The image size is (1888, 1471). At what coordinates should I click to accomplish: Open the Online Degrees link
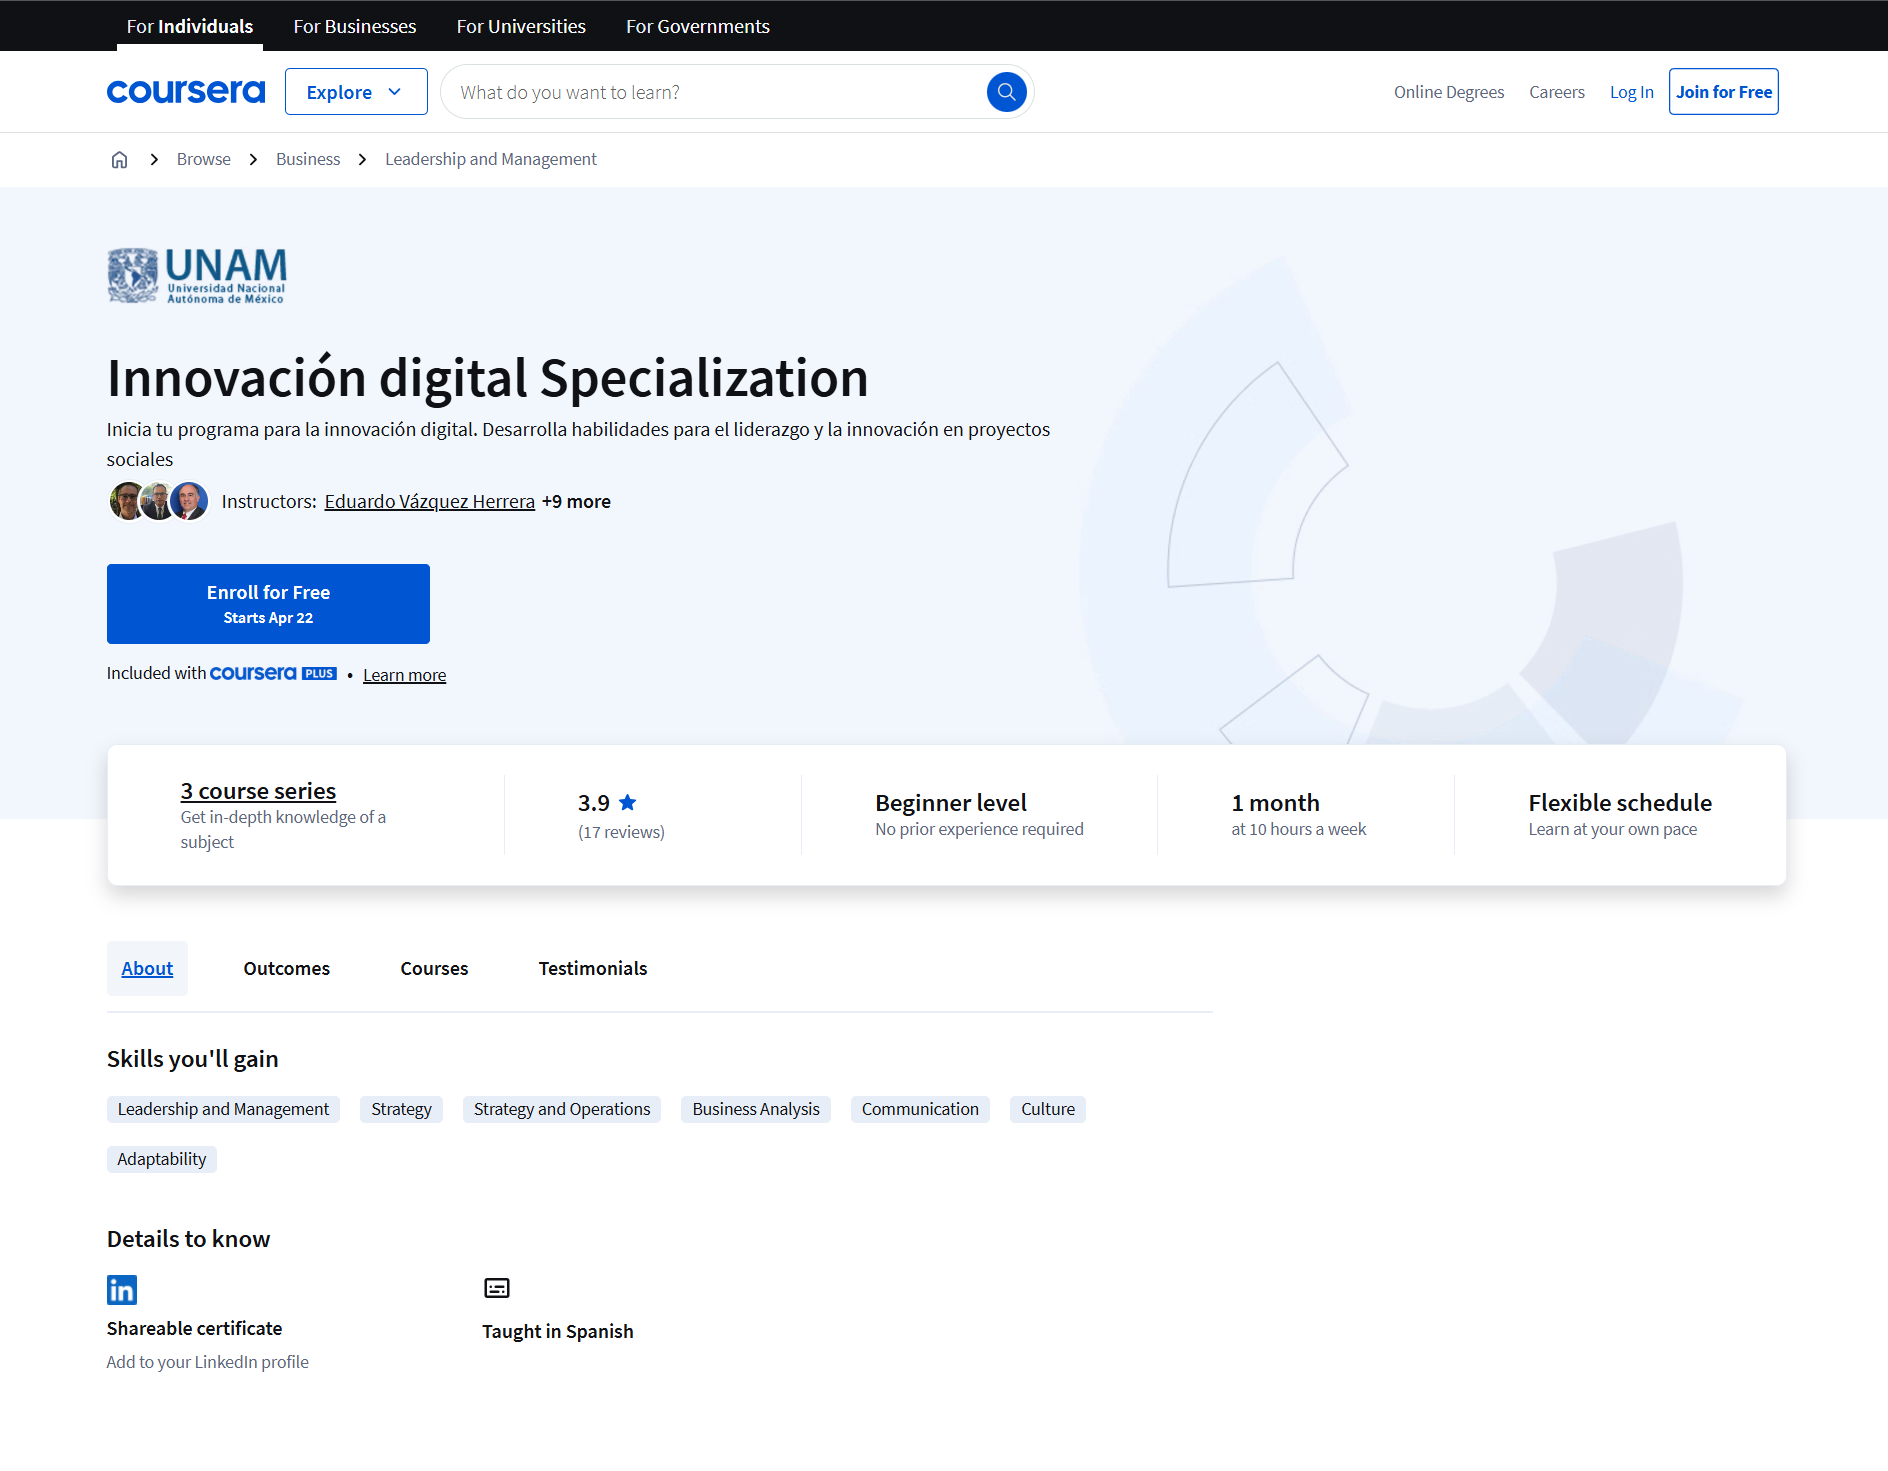pos(1449,92)
